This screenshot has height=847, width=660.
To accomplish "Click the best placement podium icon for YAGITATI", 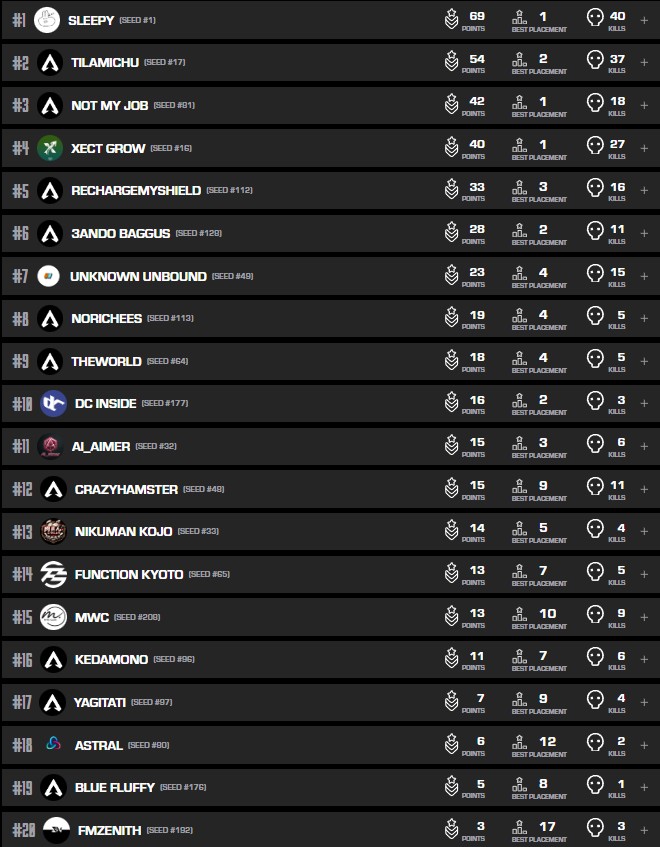I will (x=519, y=702).
